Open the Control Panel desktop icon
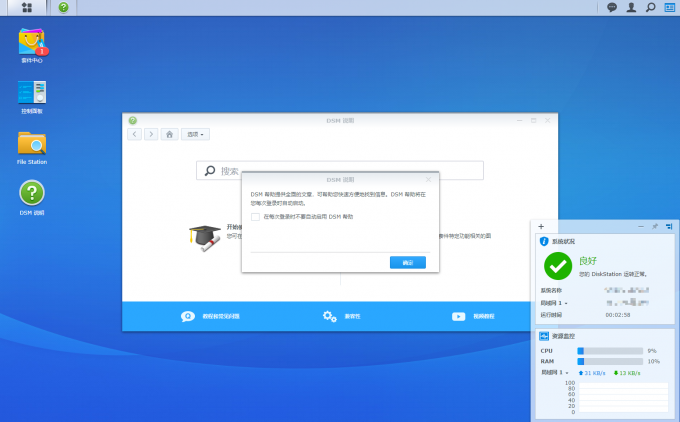 pyautogui.click(x=32, y=97)
